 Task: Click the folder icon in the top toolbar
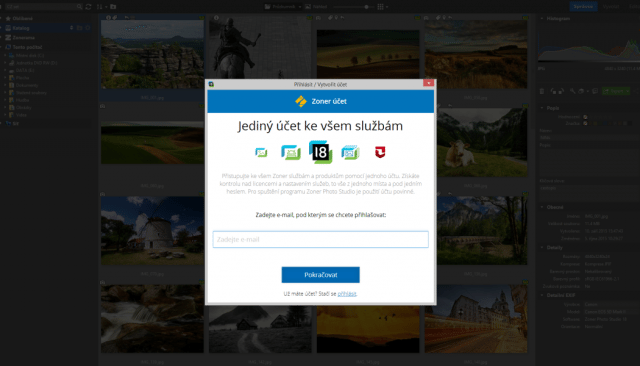pyautogui.click(x=113, y=7)
